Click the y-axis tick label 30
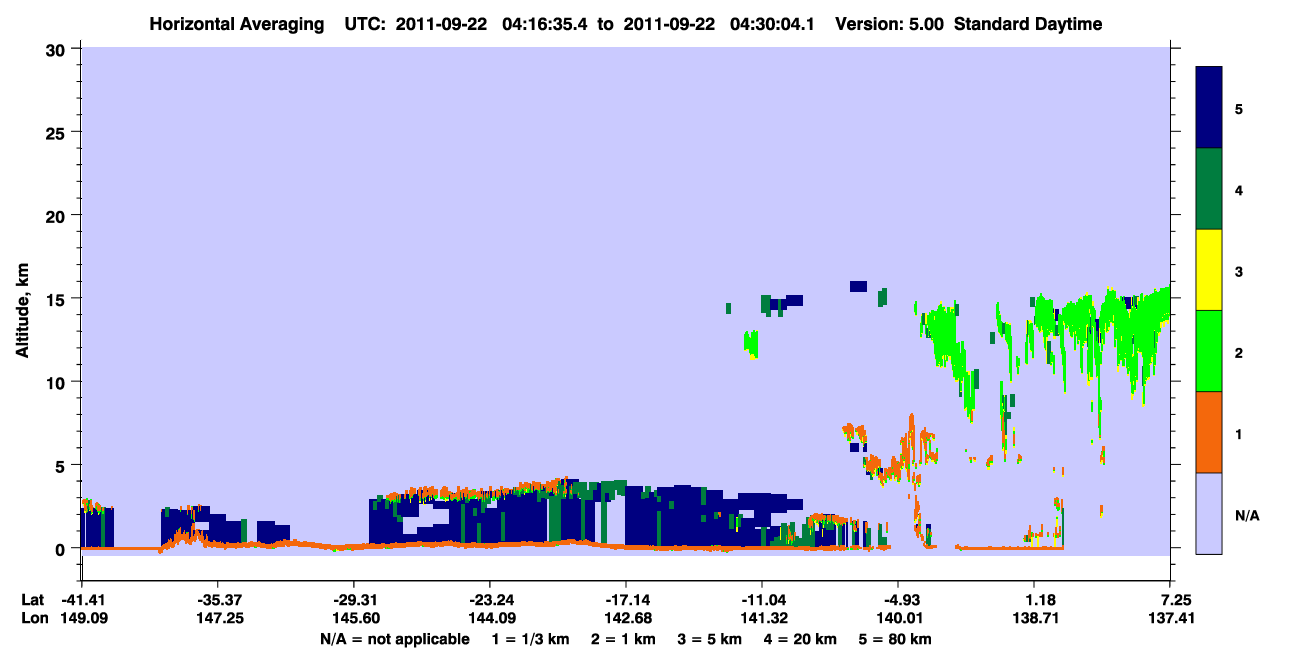This screenshot has height=667, width=1300. pos(58,48)
